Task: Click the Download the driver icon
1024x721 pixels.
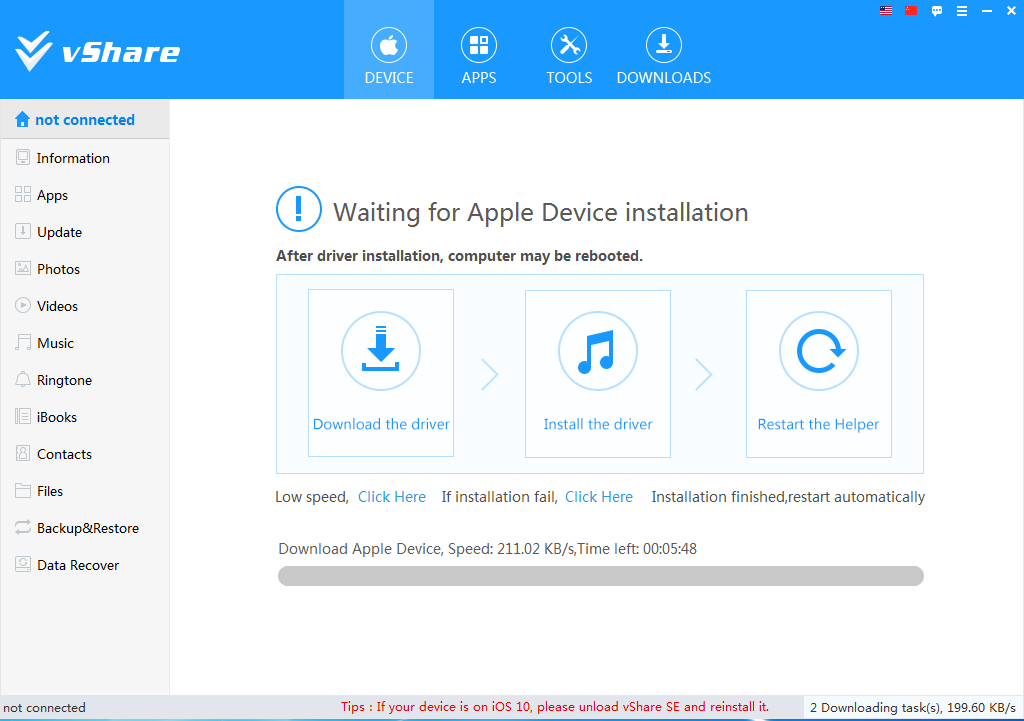Action: [381, 351]
